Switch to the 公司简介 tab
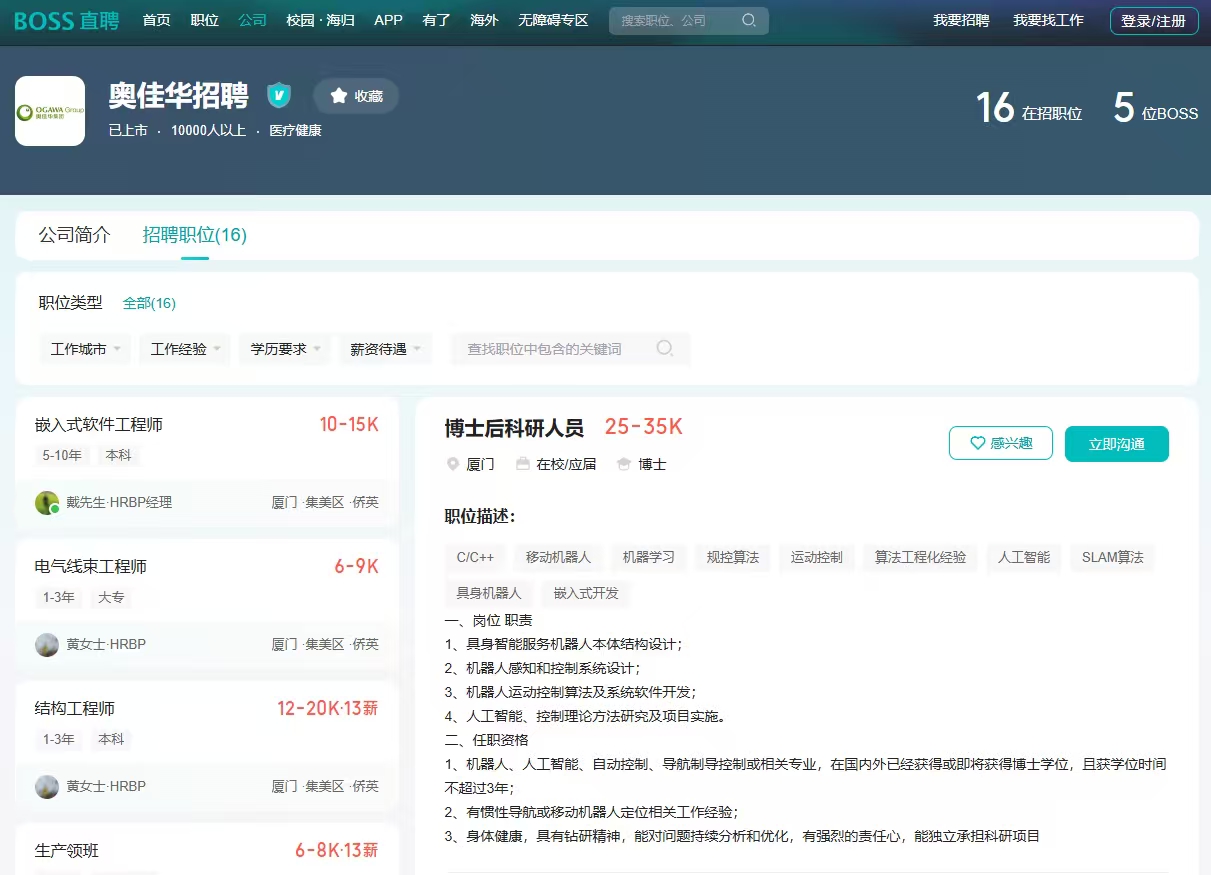This screenshot has height=875, width=1211. [x=75, y=235]
